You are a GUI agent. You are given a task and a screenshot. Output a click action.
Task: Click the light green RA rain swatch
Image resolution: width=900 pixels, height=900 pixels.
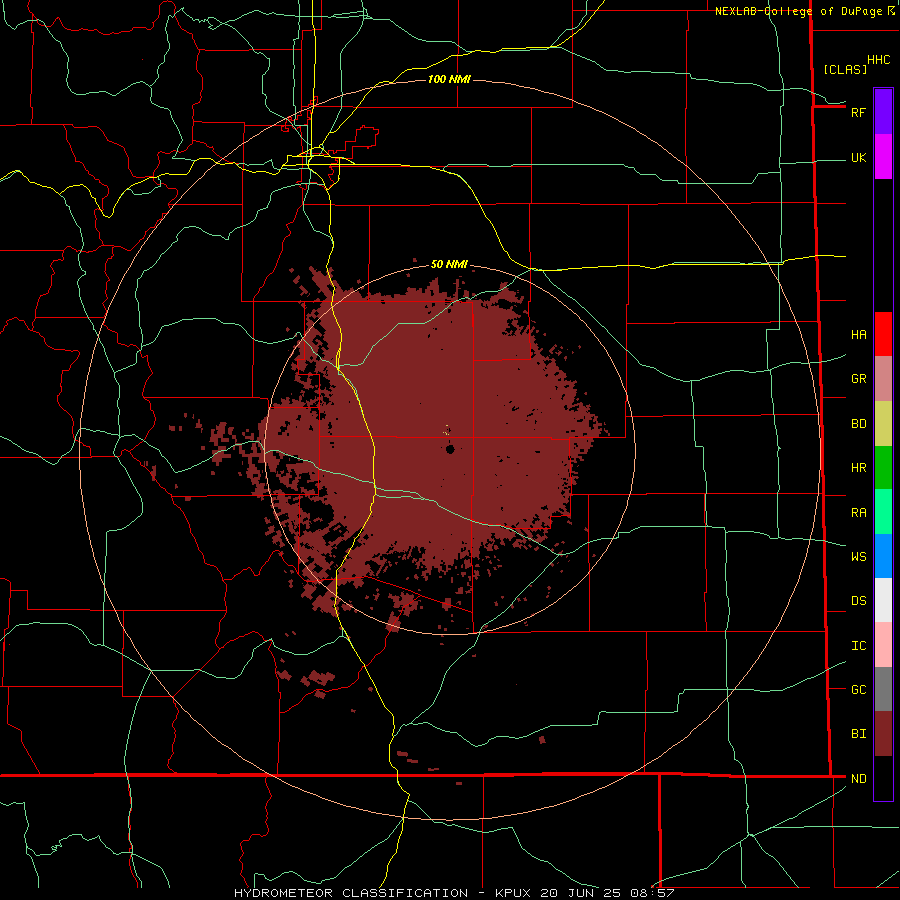[x=883, y=512]
